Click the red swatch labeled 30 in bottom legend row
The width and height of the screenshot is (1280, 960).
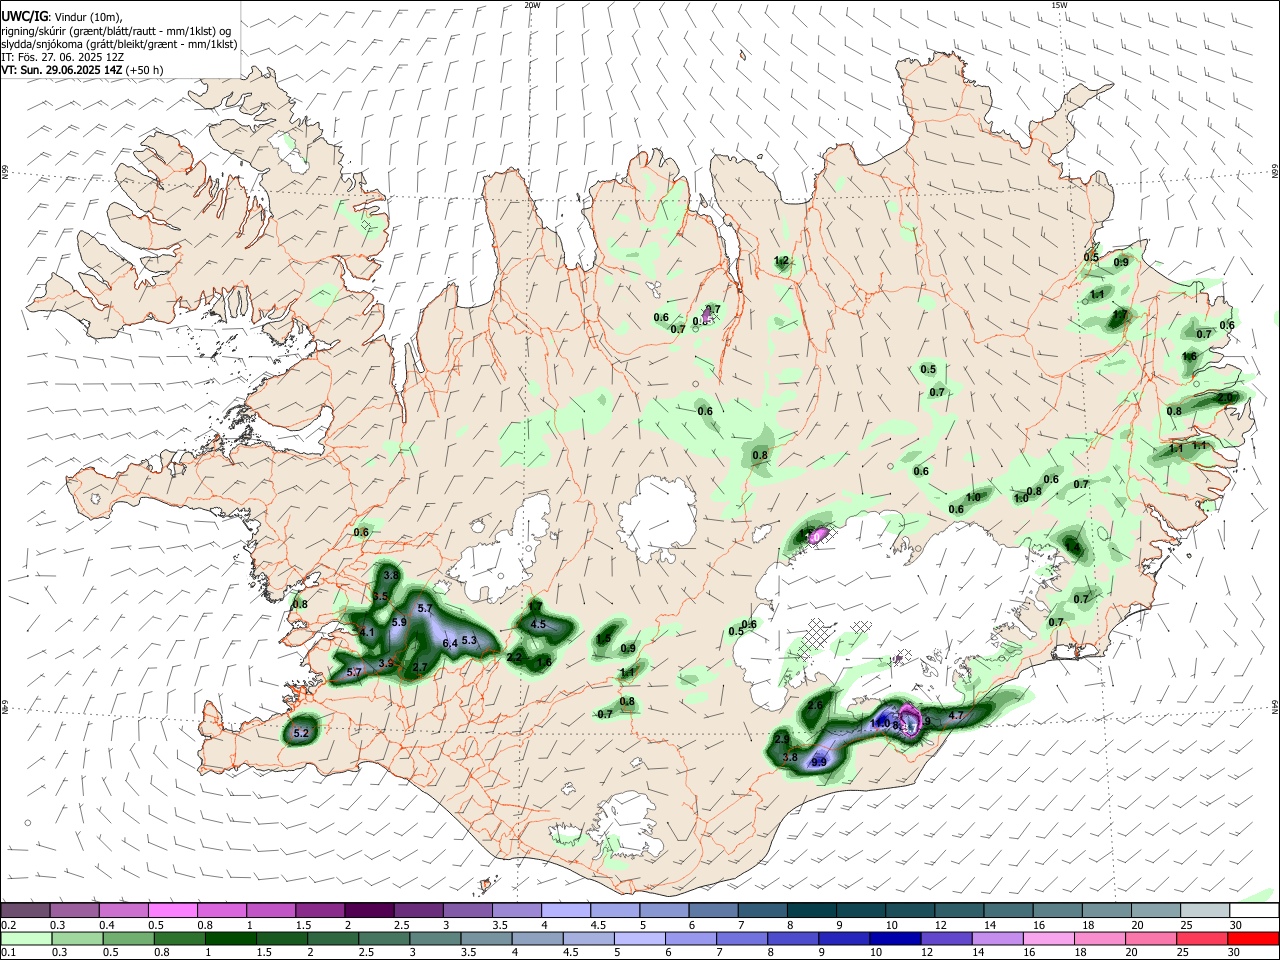coord(1253,939)
